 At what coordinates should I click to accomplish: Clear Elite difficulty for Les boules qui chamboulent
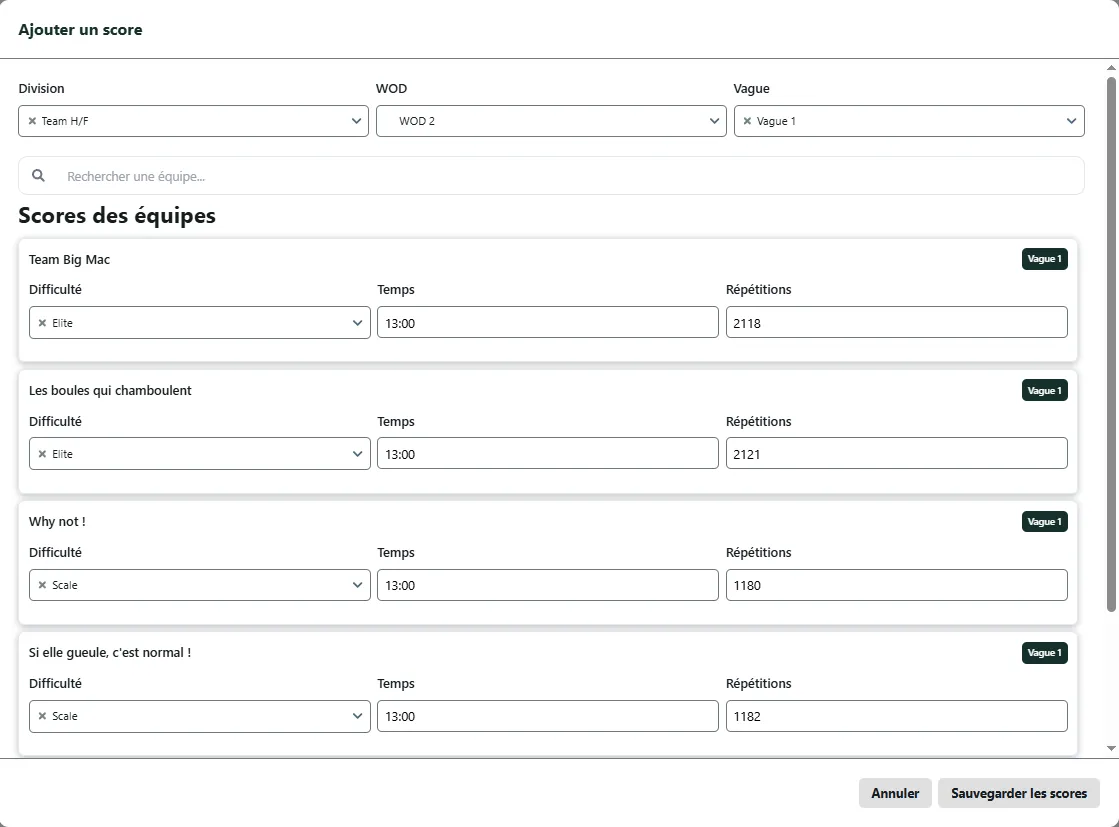(x=42, y=454)
